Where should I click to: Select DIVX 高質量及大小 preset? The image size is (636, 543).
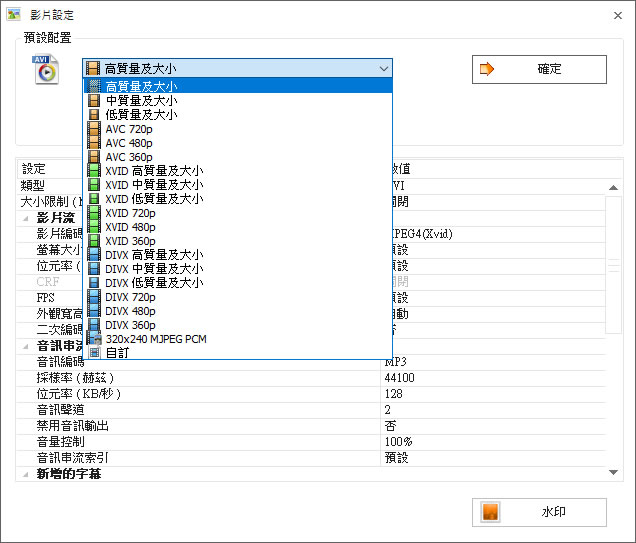[238, 255]
